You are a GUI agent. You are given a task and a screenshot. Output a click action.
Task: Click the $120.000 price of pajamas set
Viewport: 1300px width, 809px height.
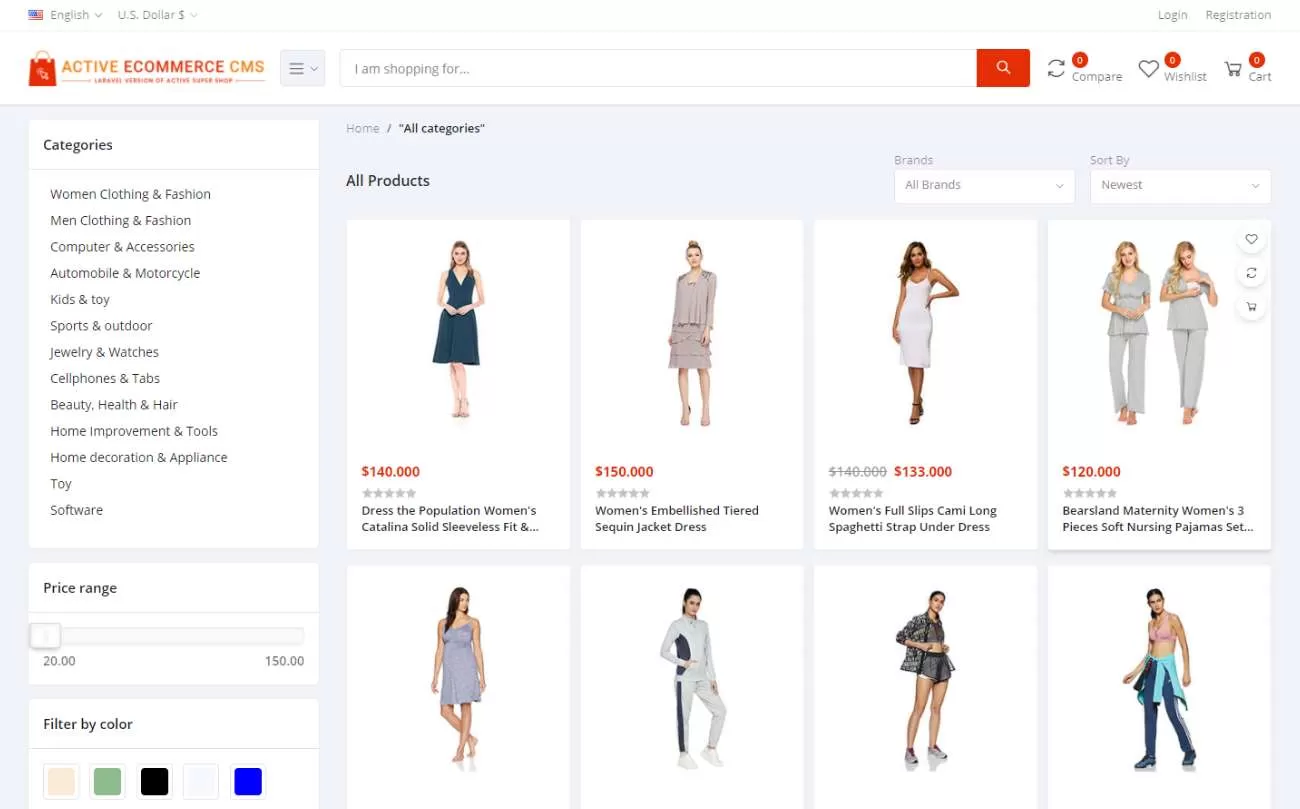click(x=1091, y=472)
